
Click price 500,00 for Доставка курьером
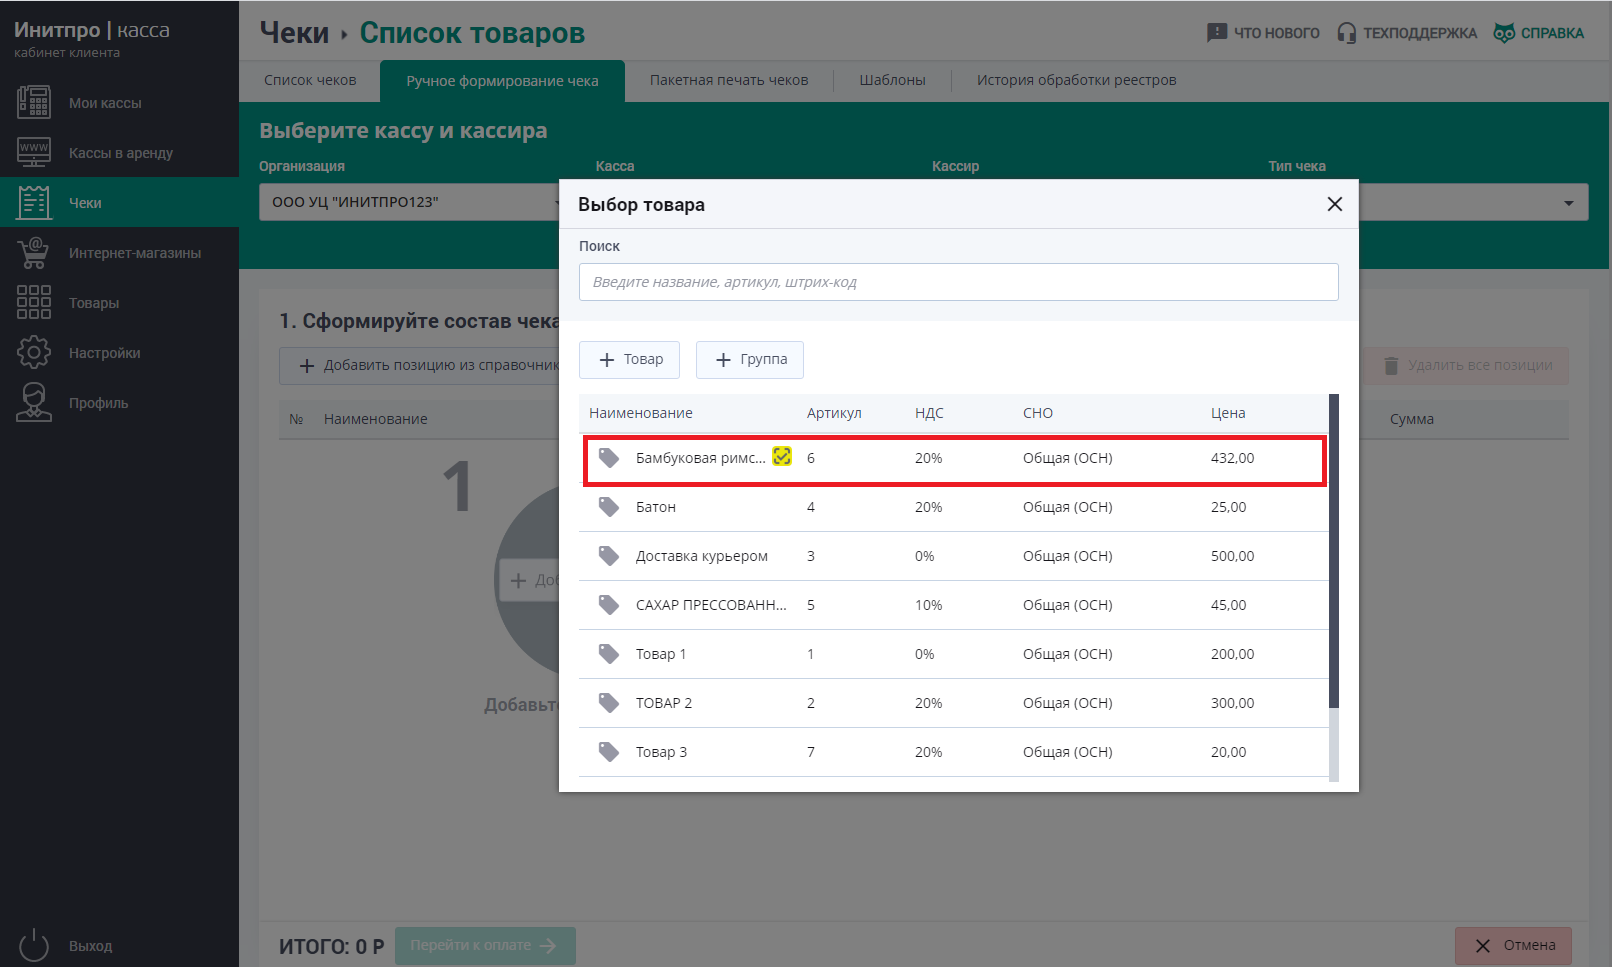point(1232,556)
